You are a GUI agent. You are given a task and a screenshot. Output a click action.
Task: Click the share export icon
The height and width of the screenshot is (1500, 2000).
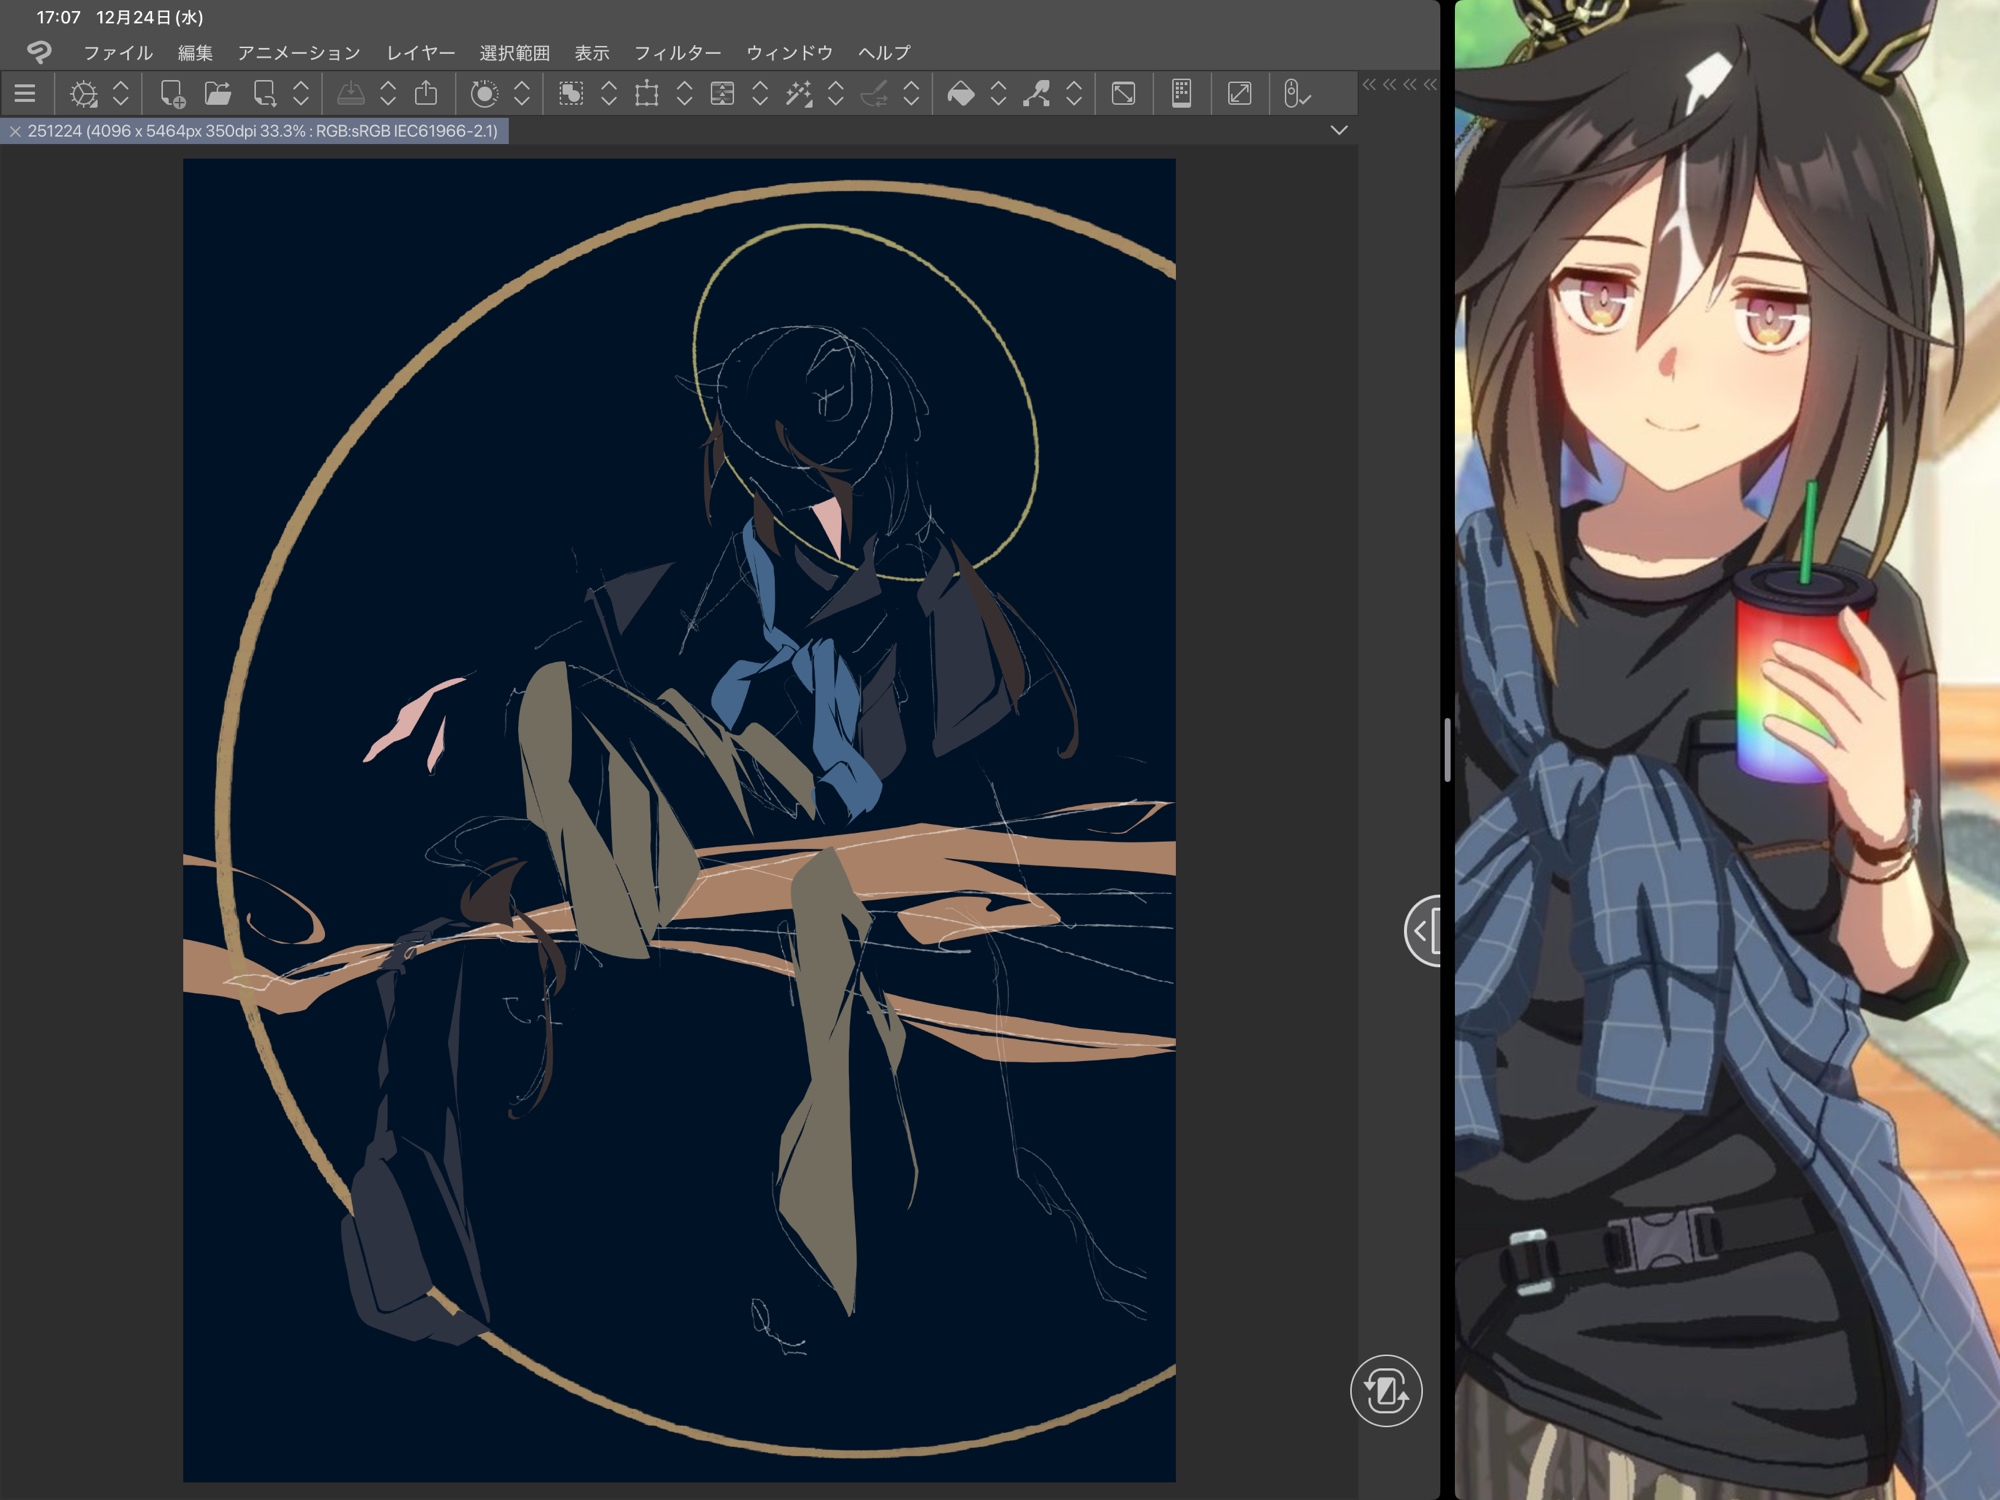pos(426,94)
